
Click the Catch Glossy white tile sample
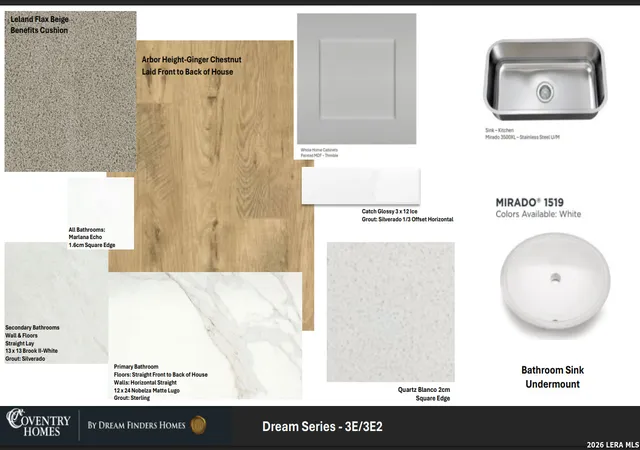point(361,186)
